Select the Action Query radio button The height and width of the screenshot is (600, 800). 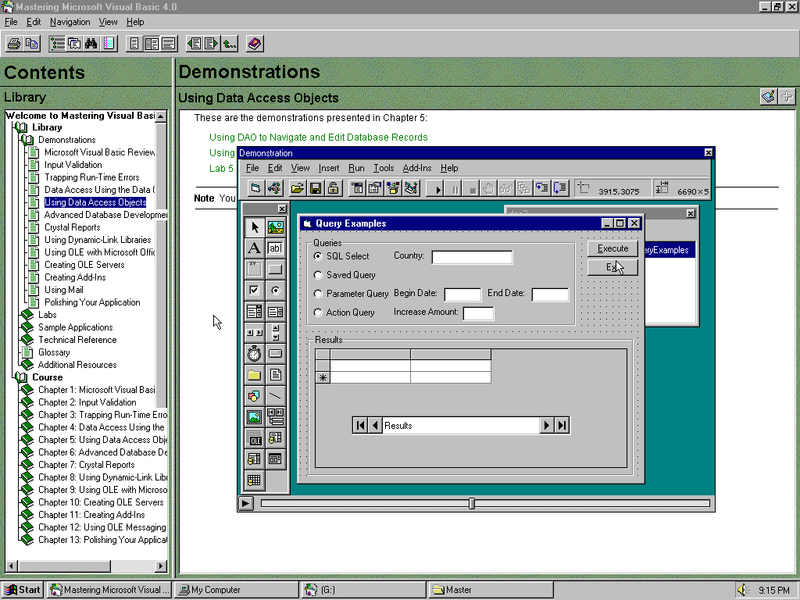click(318, 312)
